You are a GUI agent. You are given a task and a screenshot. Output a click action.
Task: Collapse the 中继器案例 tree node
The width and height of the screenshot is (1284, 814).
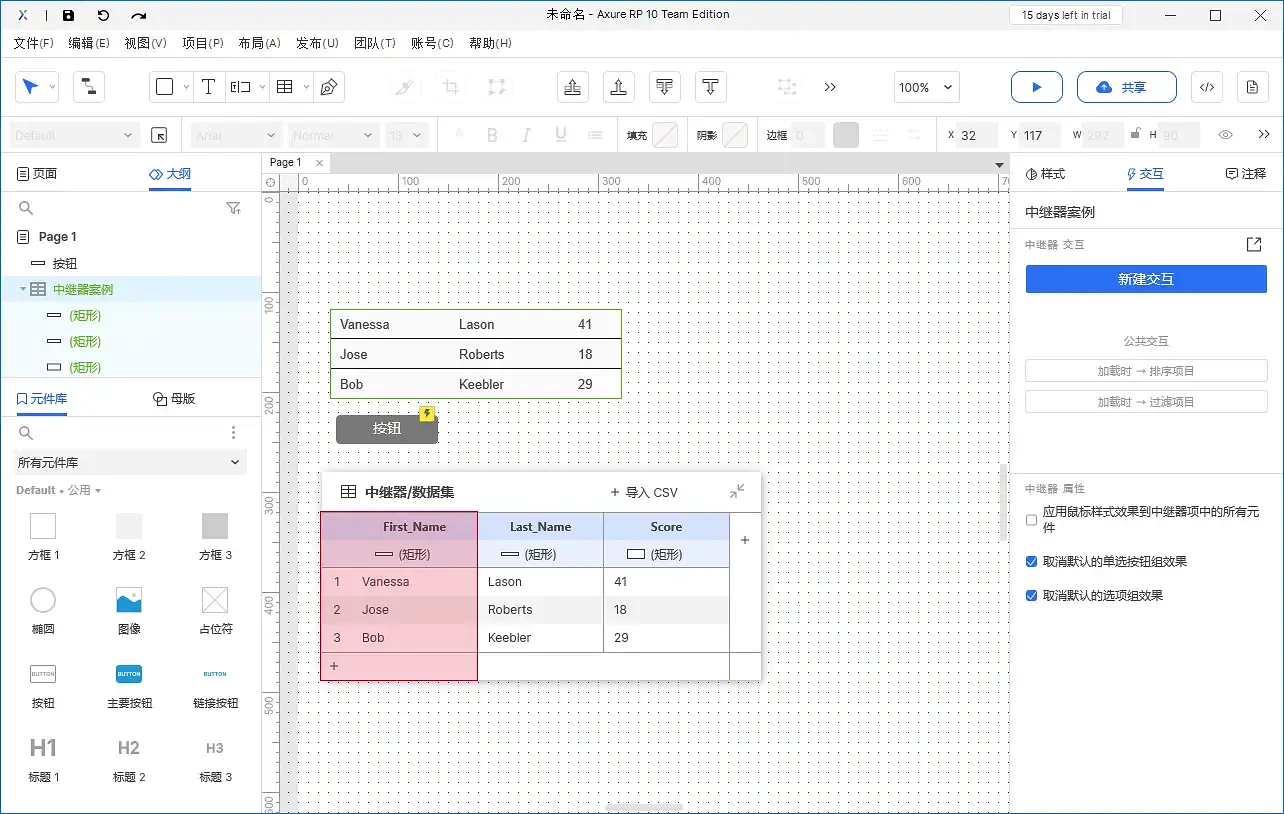coord(22,290)
